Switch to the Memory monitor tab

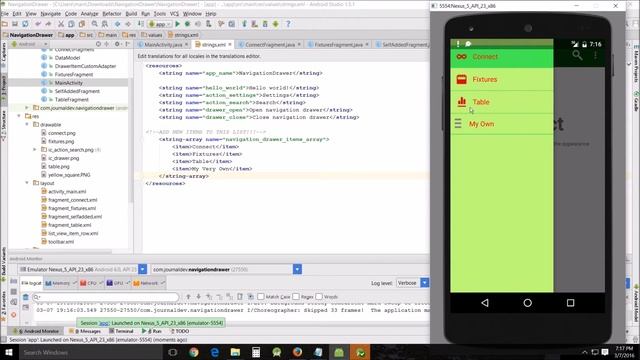coord(60,283)
